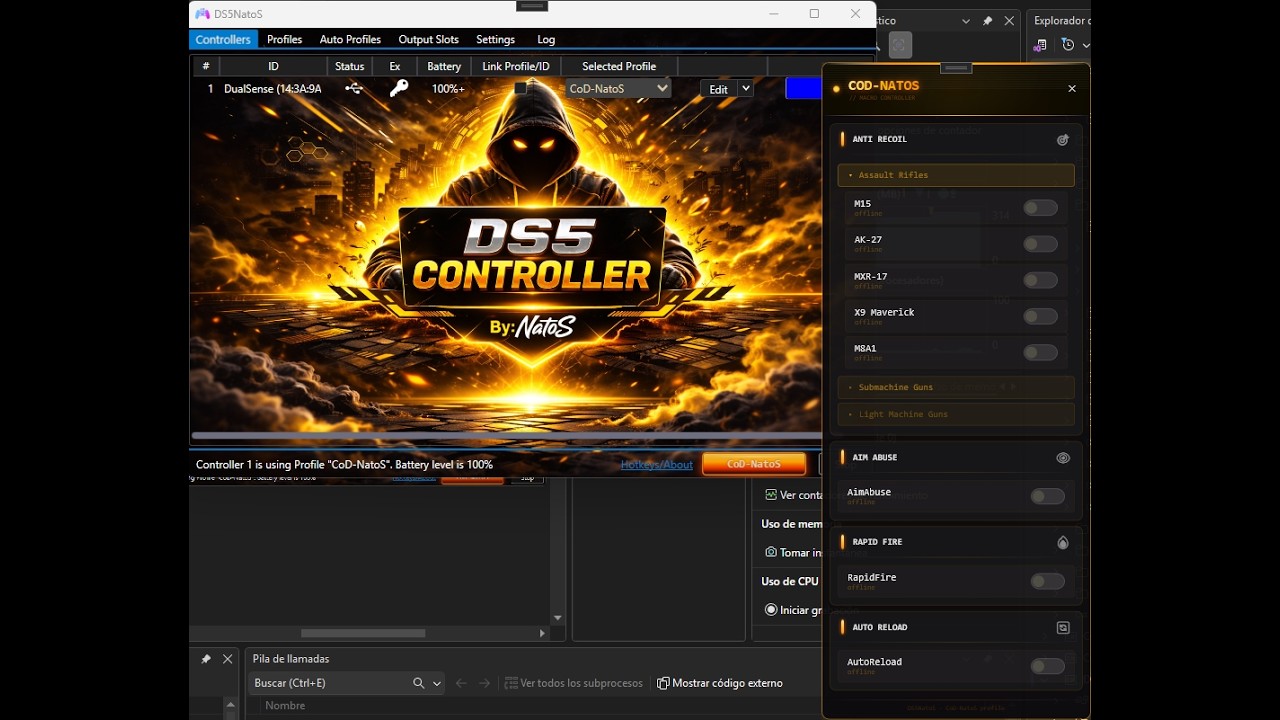The width and height of the screenshot is (1280, 720).
Task: Click the blue lightbar color swatch
Action: 803,88
